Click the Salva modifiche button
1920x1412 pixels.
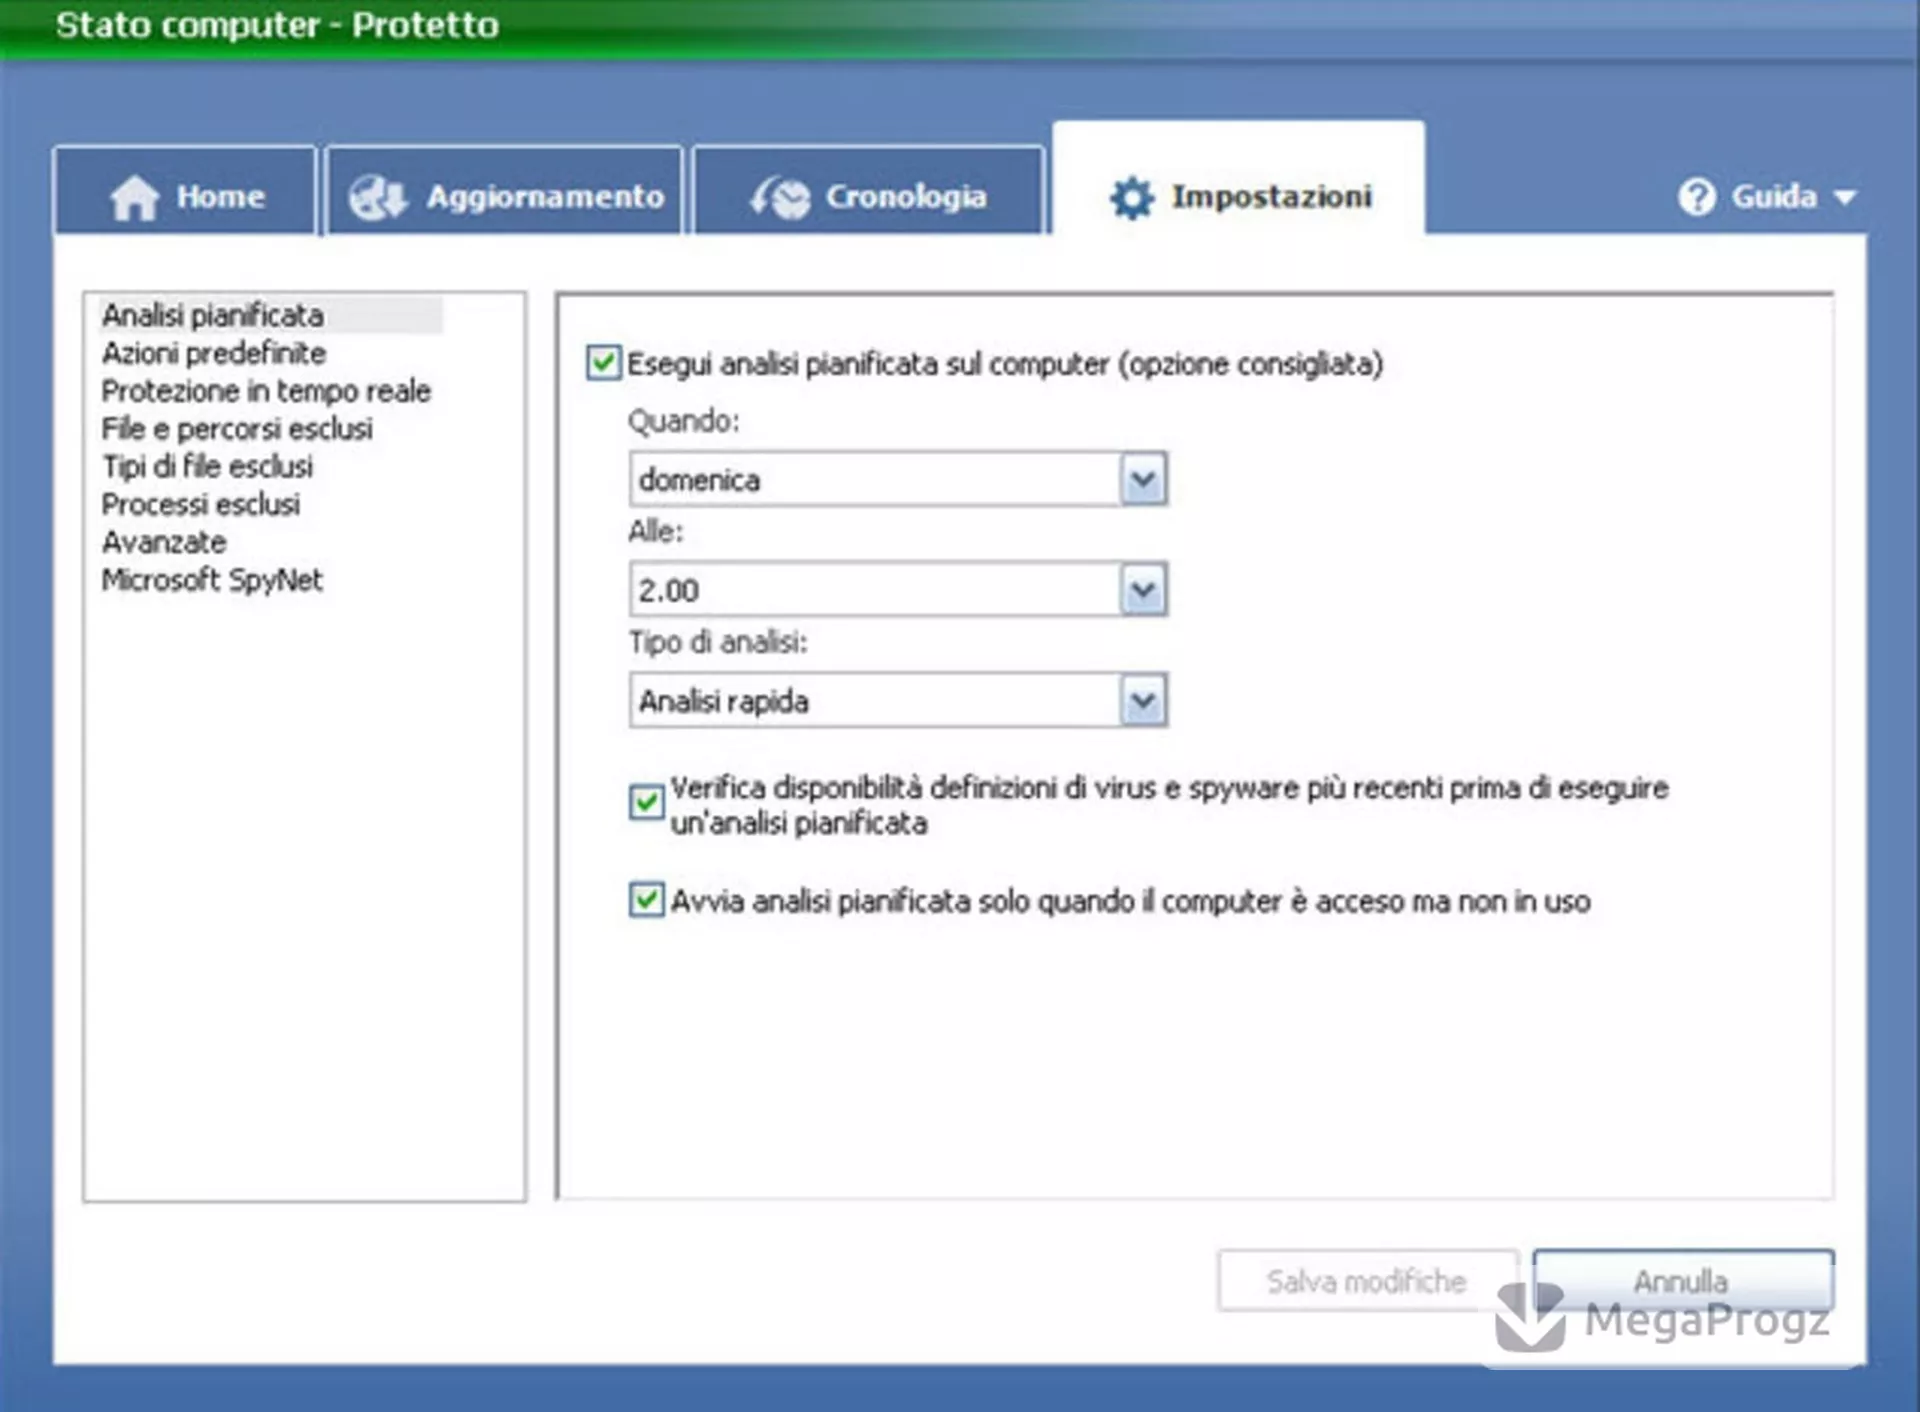click(1367, 1281)
